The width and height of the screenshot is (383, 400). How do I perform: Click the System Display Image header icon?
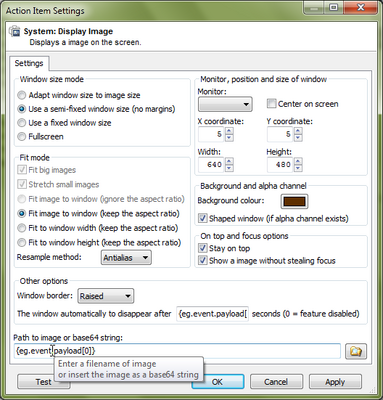pos(14,31)
